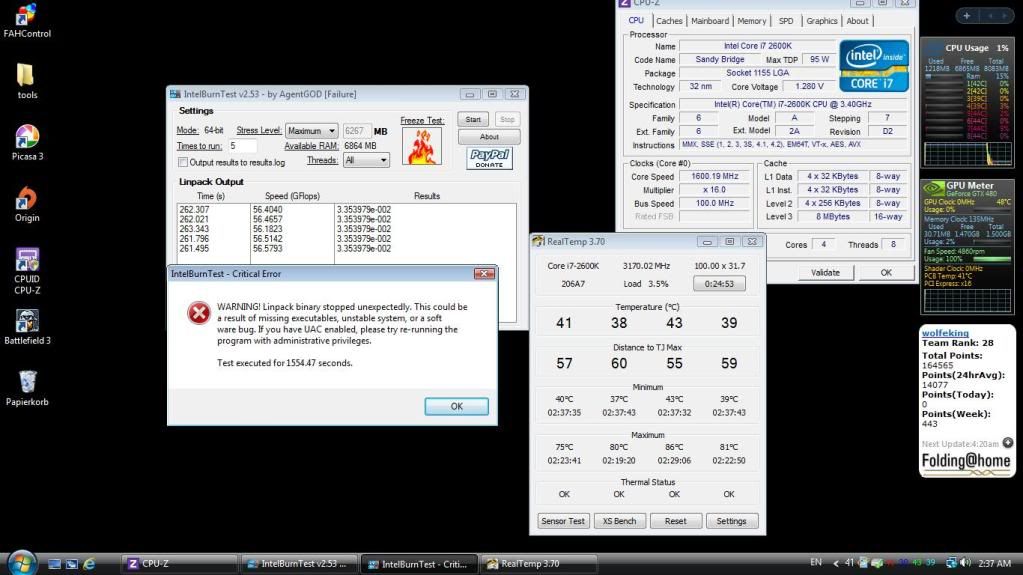Viewport: 1023px width, 575px height.
Task: Click the disabled MB memory size field
Action: point(357,131)
